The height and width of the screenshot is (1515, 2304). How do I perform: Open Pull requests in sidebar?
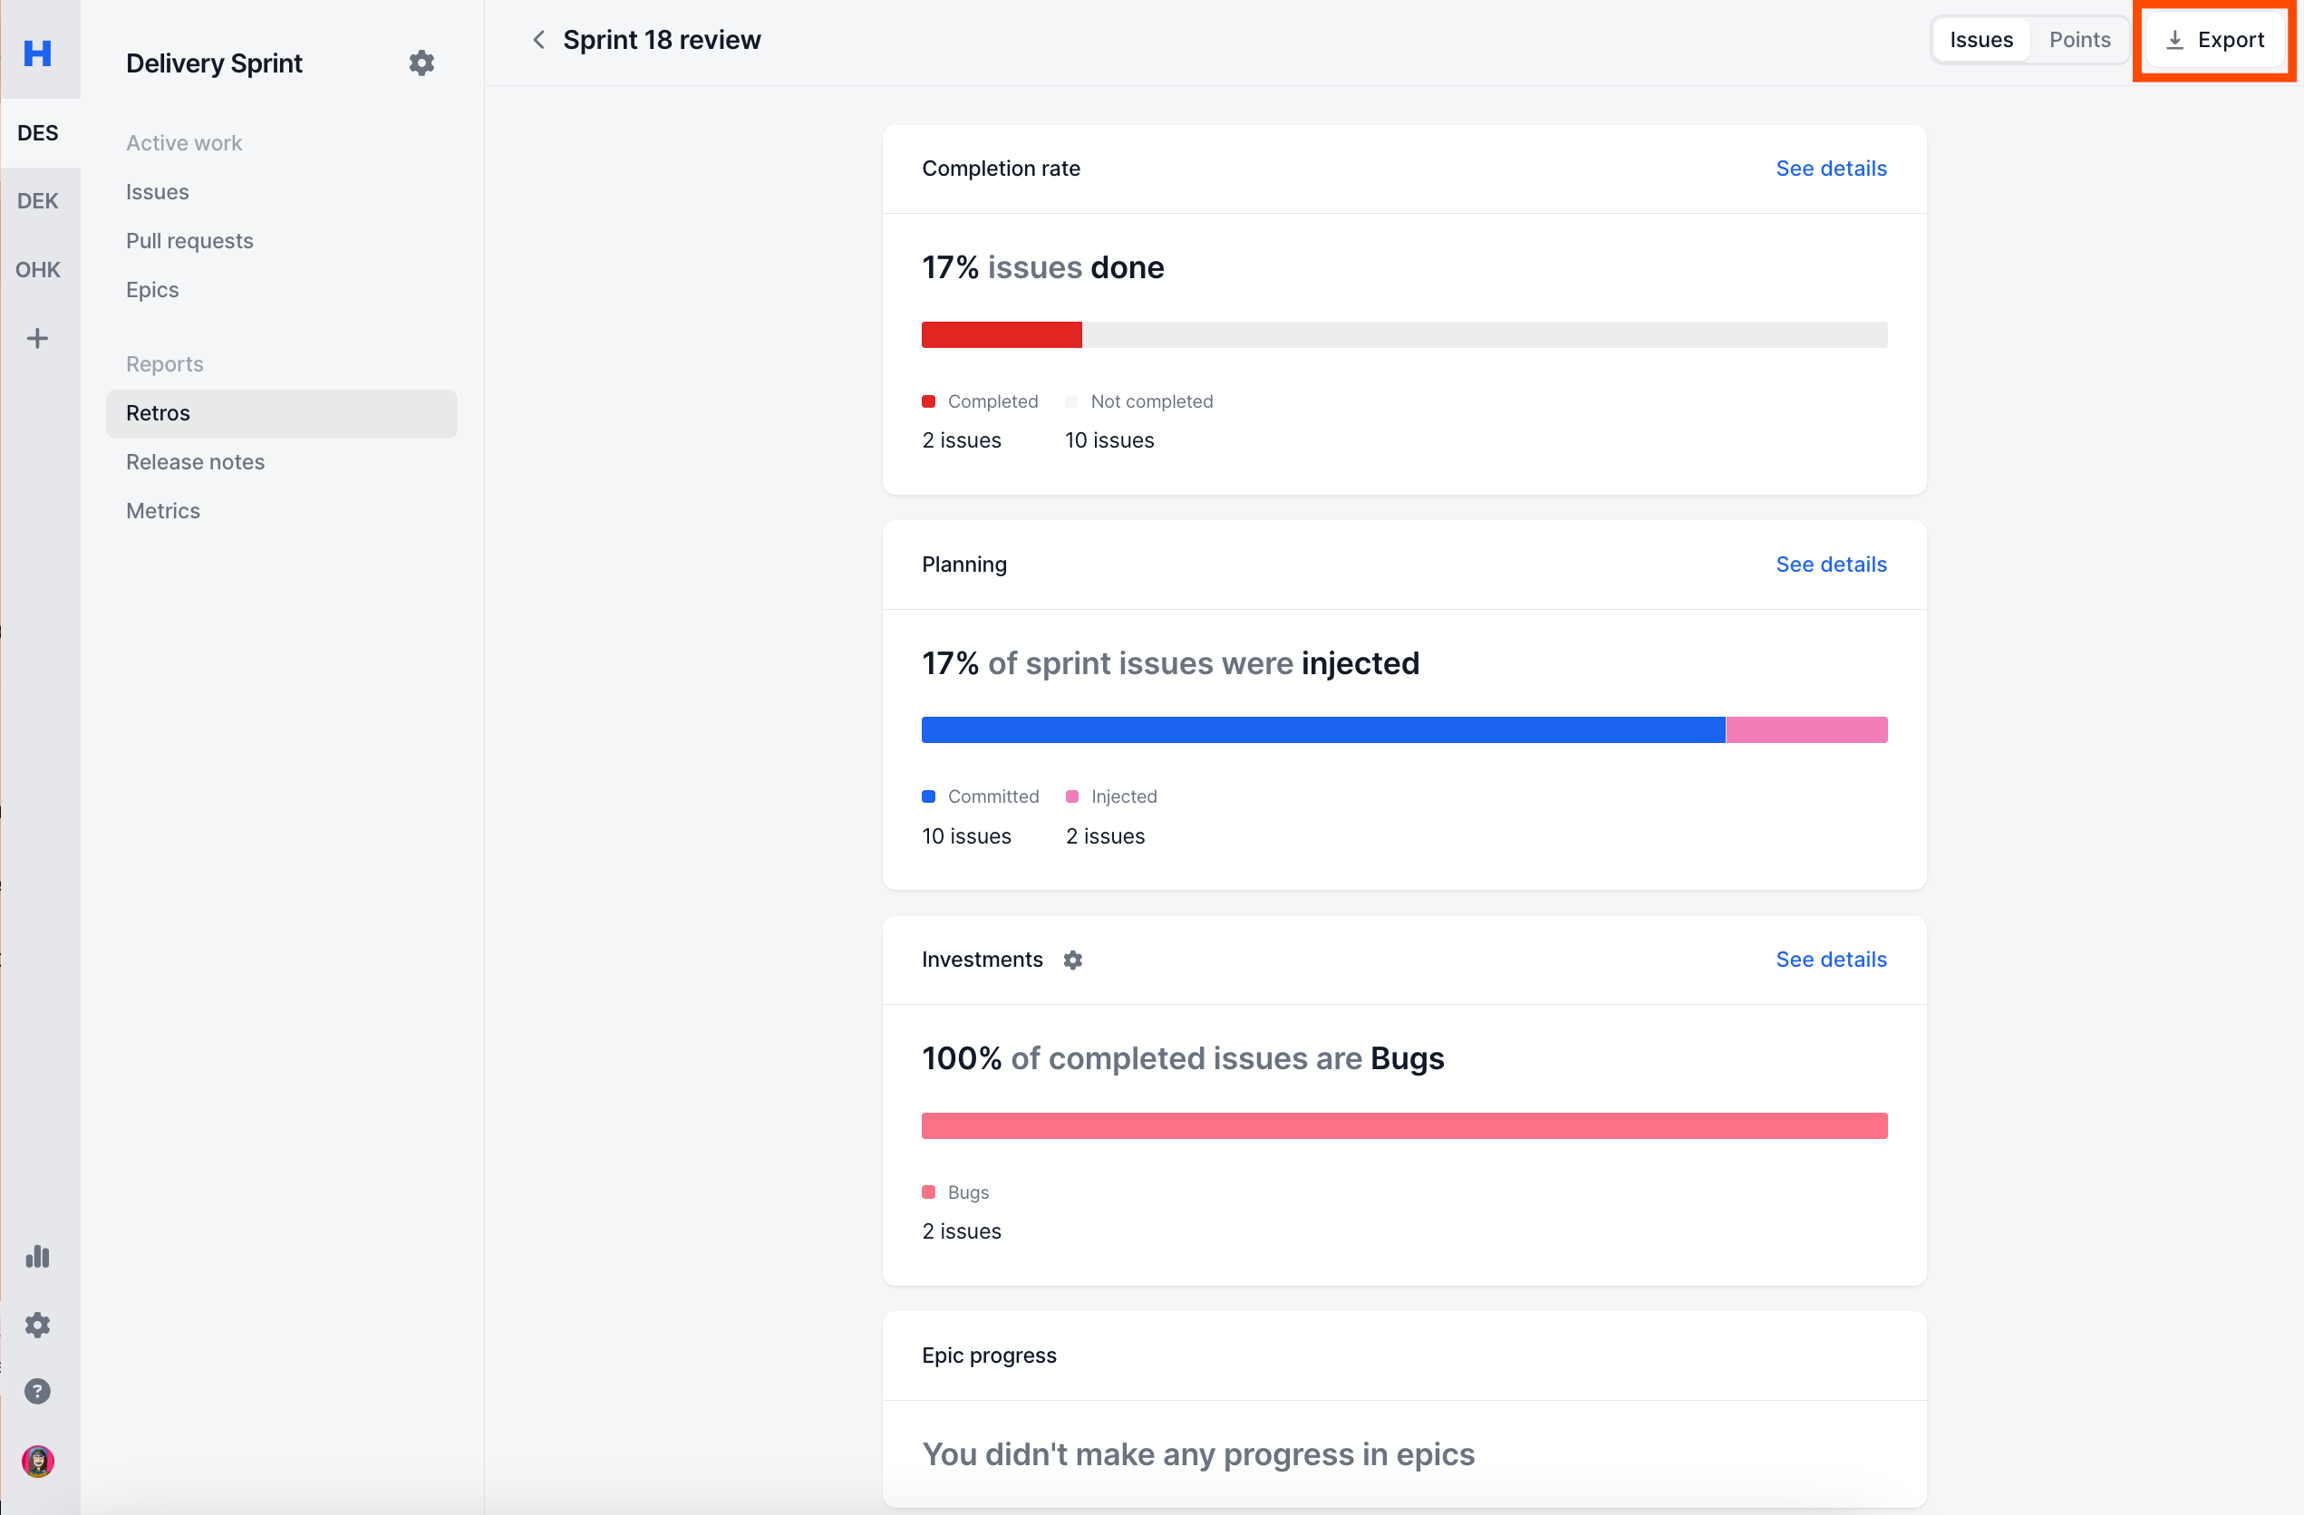pos(189,241)
